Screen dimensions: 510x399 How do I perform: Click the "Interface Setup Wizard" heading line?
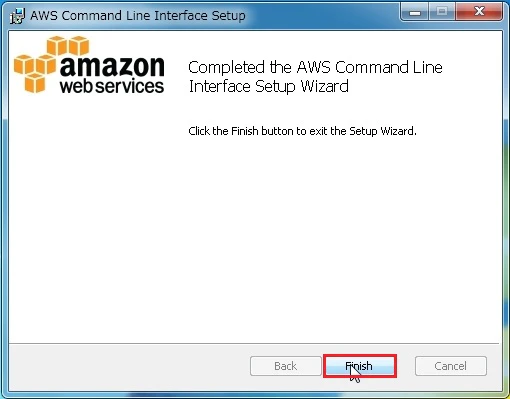point(269,86)
